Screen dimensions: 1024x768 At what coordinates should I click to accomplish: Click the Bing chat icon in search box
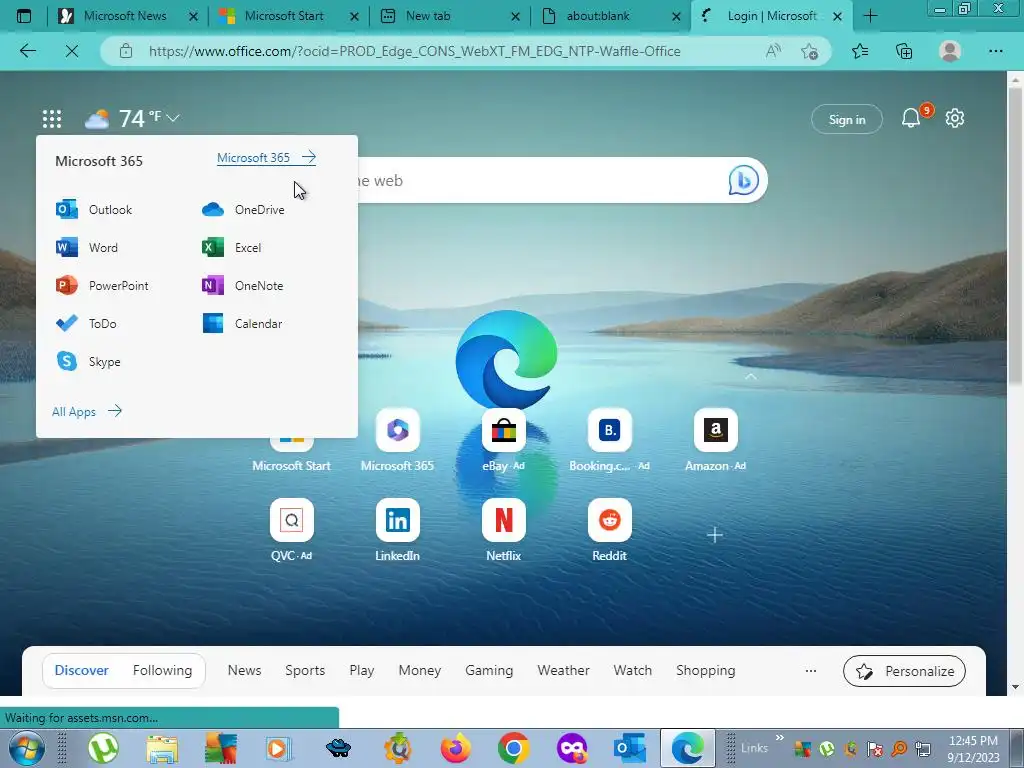click(x=744, y=180)
